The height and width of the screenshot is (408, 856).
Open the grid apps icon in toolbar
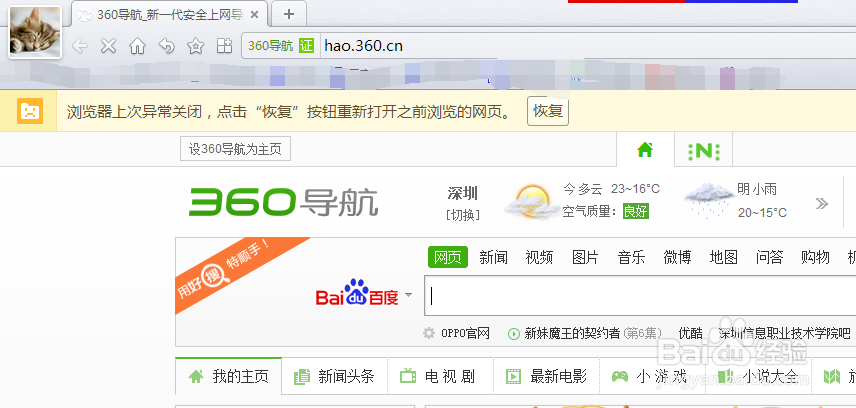click(224, 46)
